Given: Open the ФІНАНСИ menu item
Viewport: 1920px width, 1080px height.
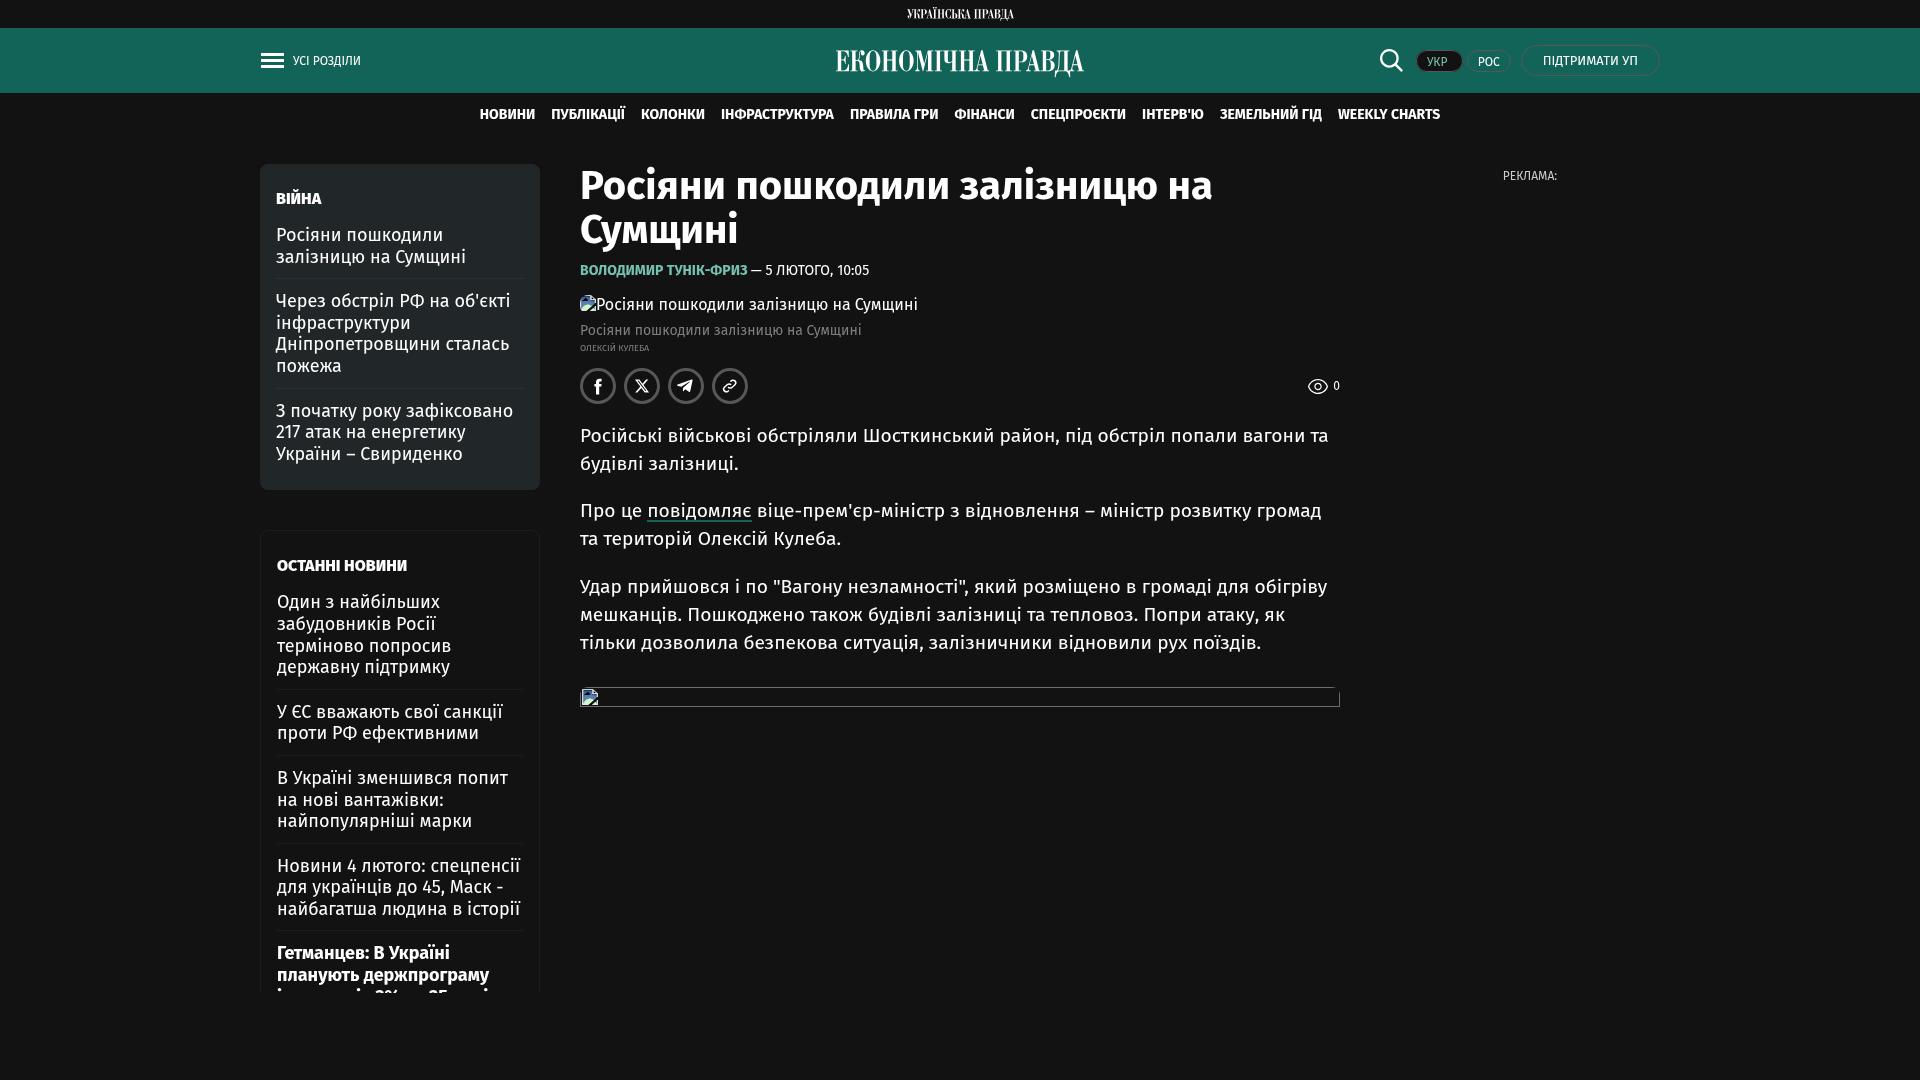Looking at the screenshot, I should pyautogui.click(x=984, y=115).
